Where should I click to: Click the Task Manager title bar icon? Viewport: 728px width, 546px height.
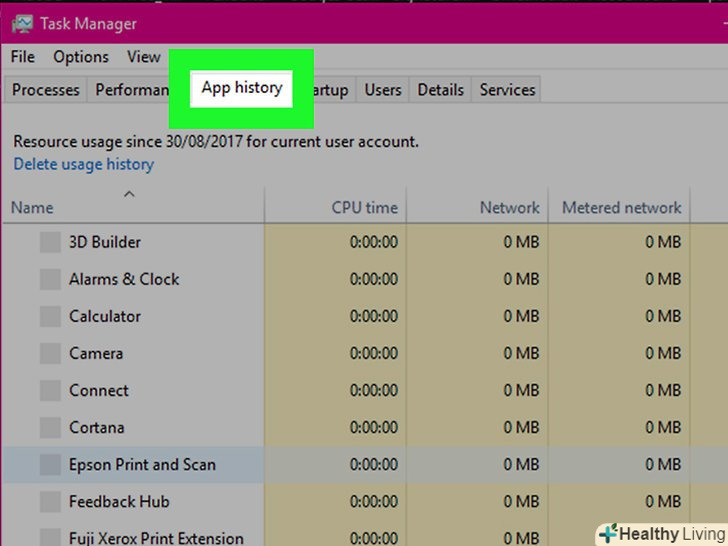(22, 23)
